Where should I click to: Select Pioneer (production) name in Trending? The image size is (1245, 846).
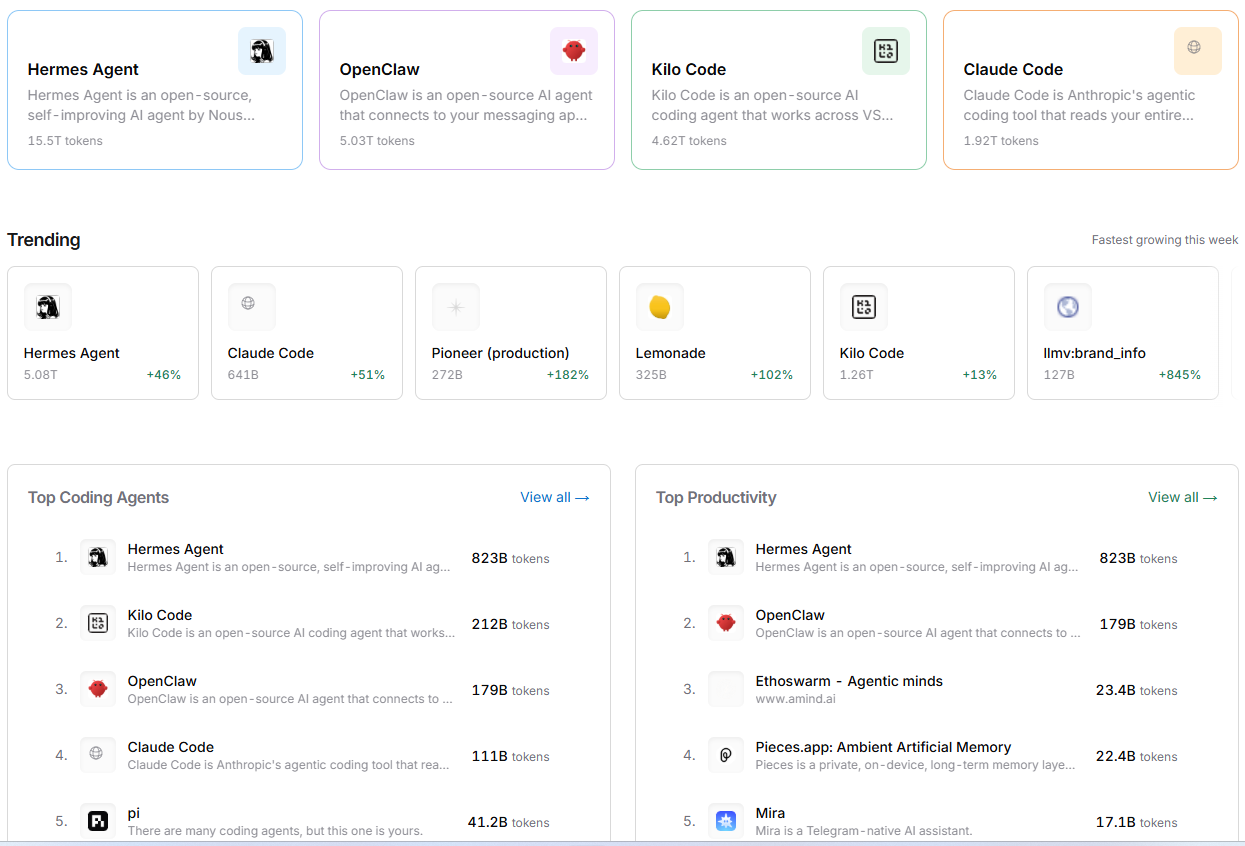click(501, 353)
